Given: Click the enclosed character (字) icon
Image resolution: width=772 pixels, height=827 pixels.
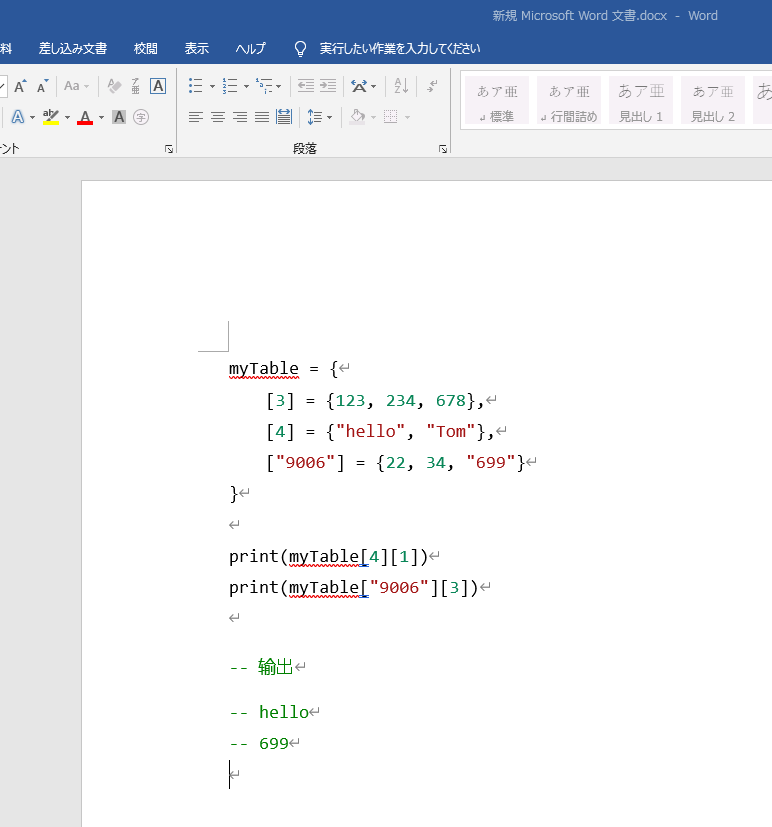Looking at the screenshot, I should (x=141, y=117).
